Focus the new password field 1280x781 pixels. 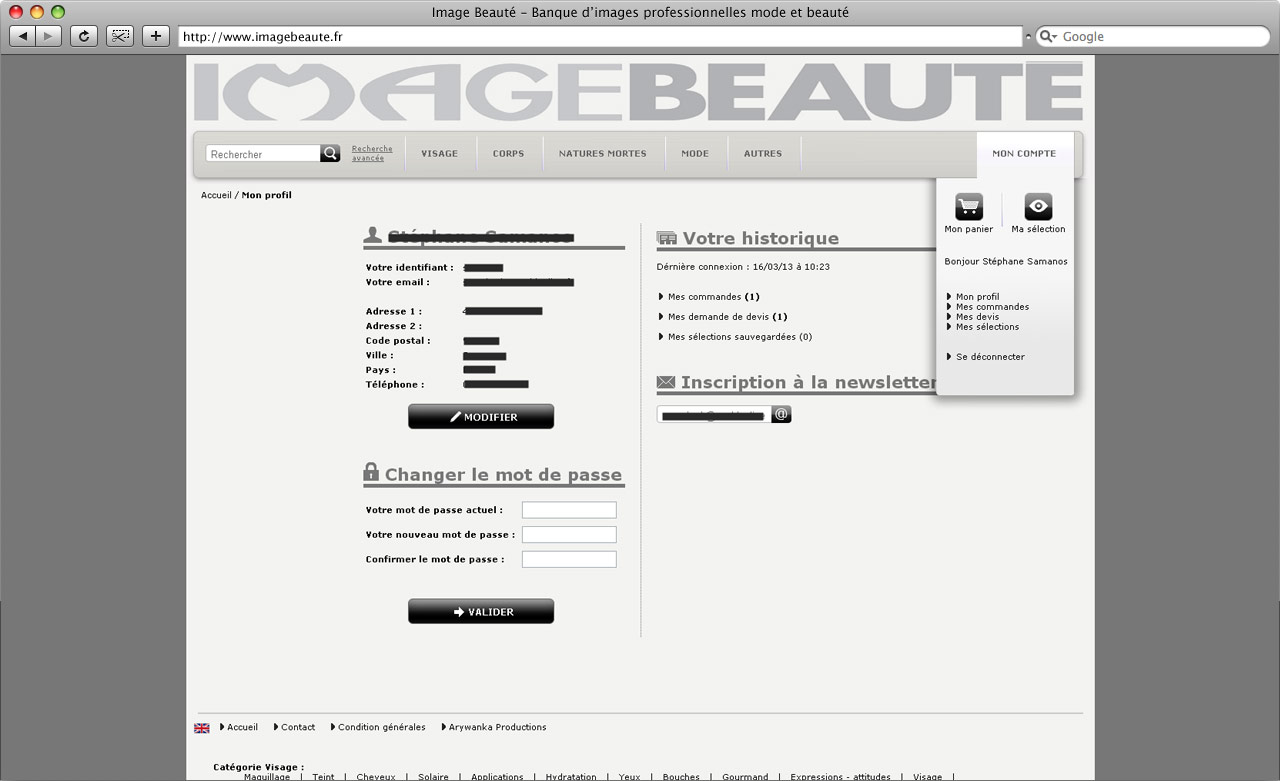[569, 535]
